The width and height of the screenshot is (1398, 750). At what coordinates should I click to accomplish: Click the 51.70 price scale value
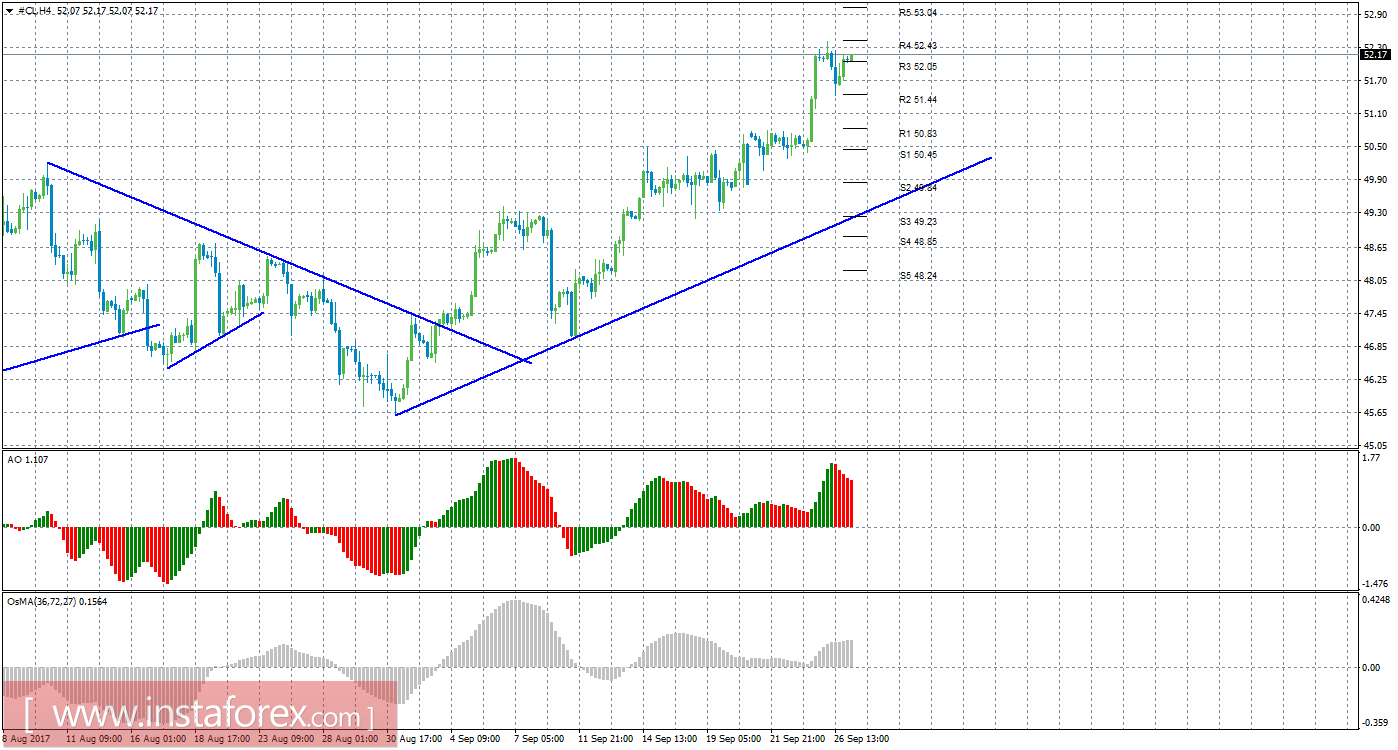point(1375,81)
